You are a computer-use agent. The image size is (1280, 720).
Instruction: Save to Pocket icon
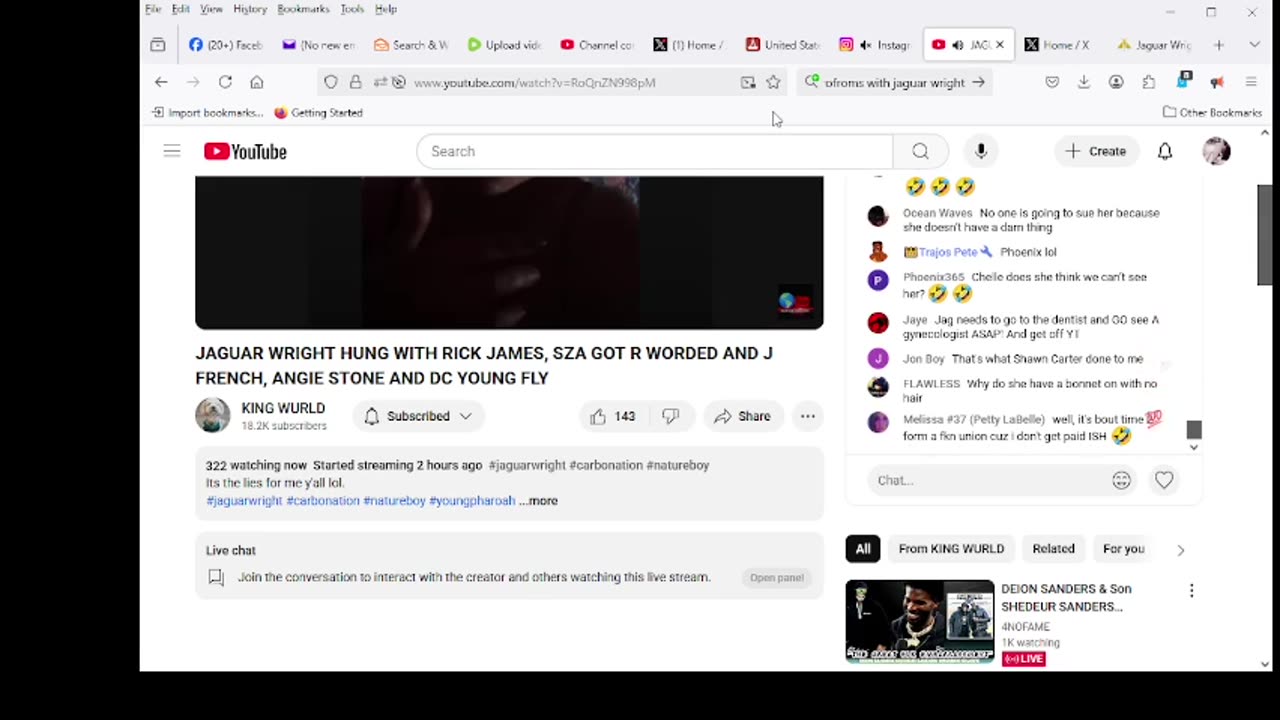[x=1052, y=82]
